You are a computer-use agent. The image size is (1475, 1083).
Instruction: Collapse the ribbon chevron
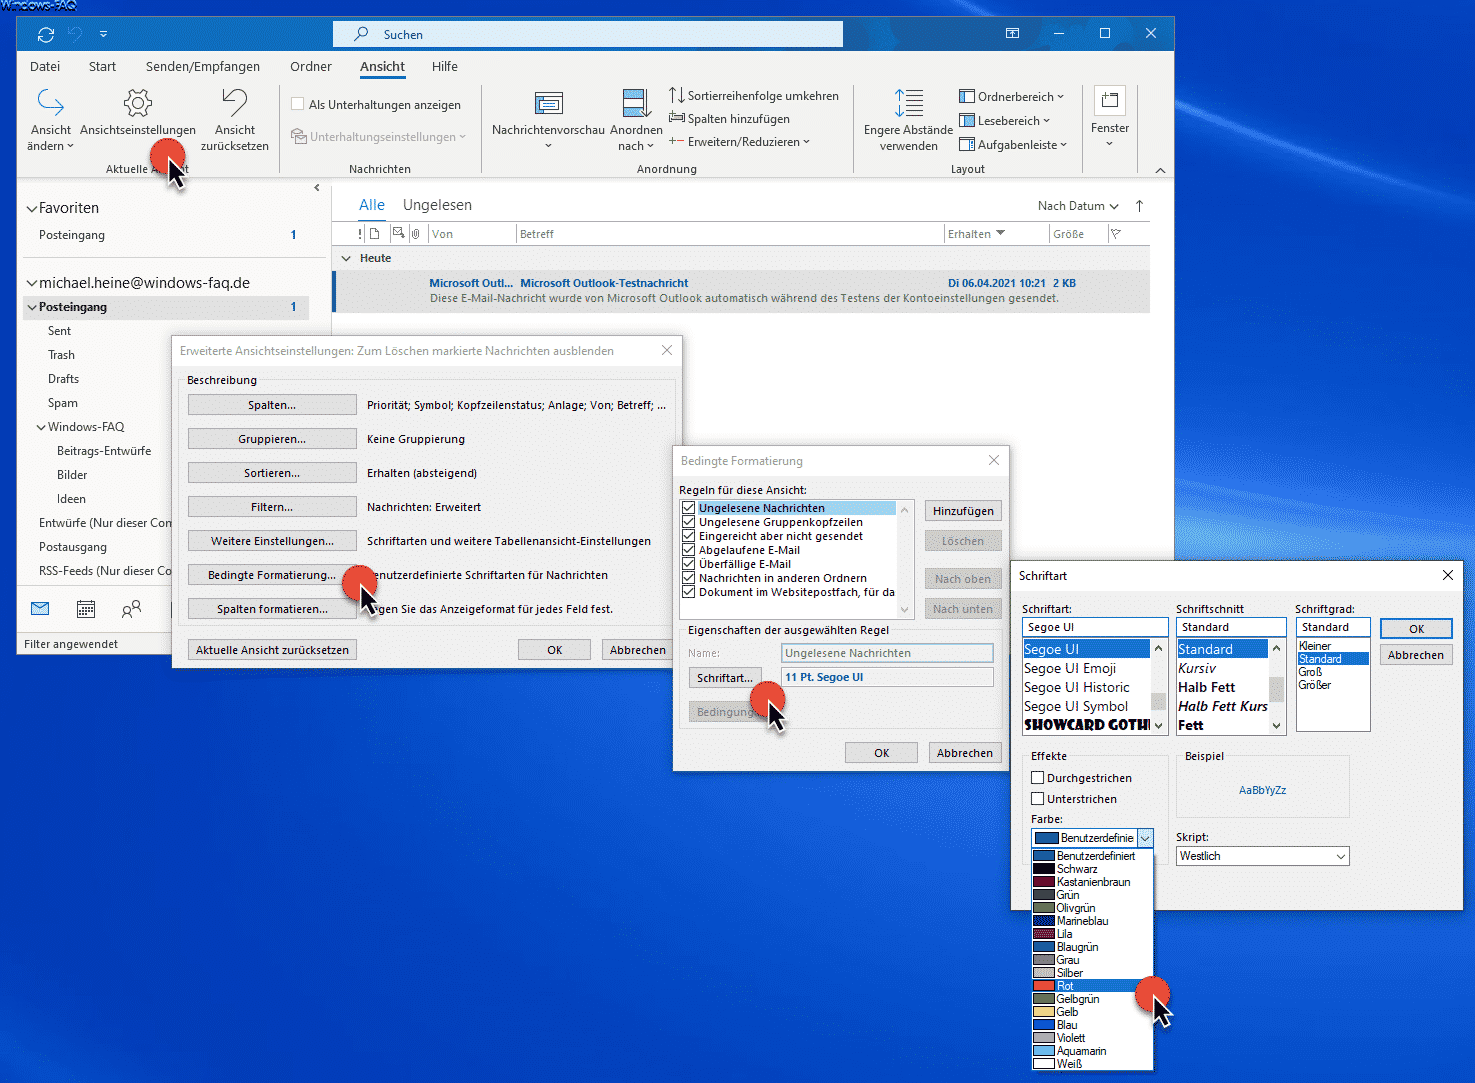(x=1160, y=171)
